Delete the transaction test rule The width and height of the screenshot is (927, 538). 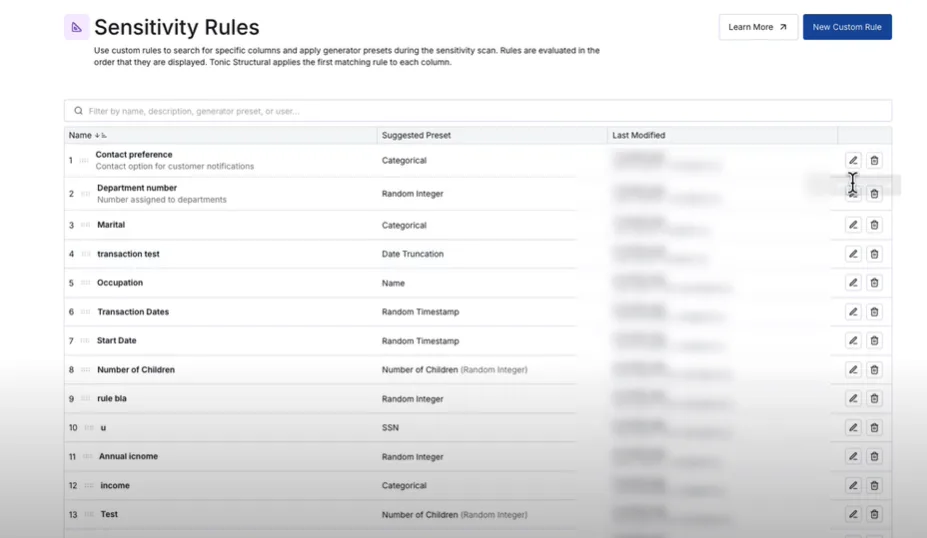[874, 254]
